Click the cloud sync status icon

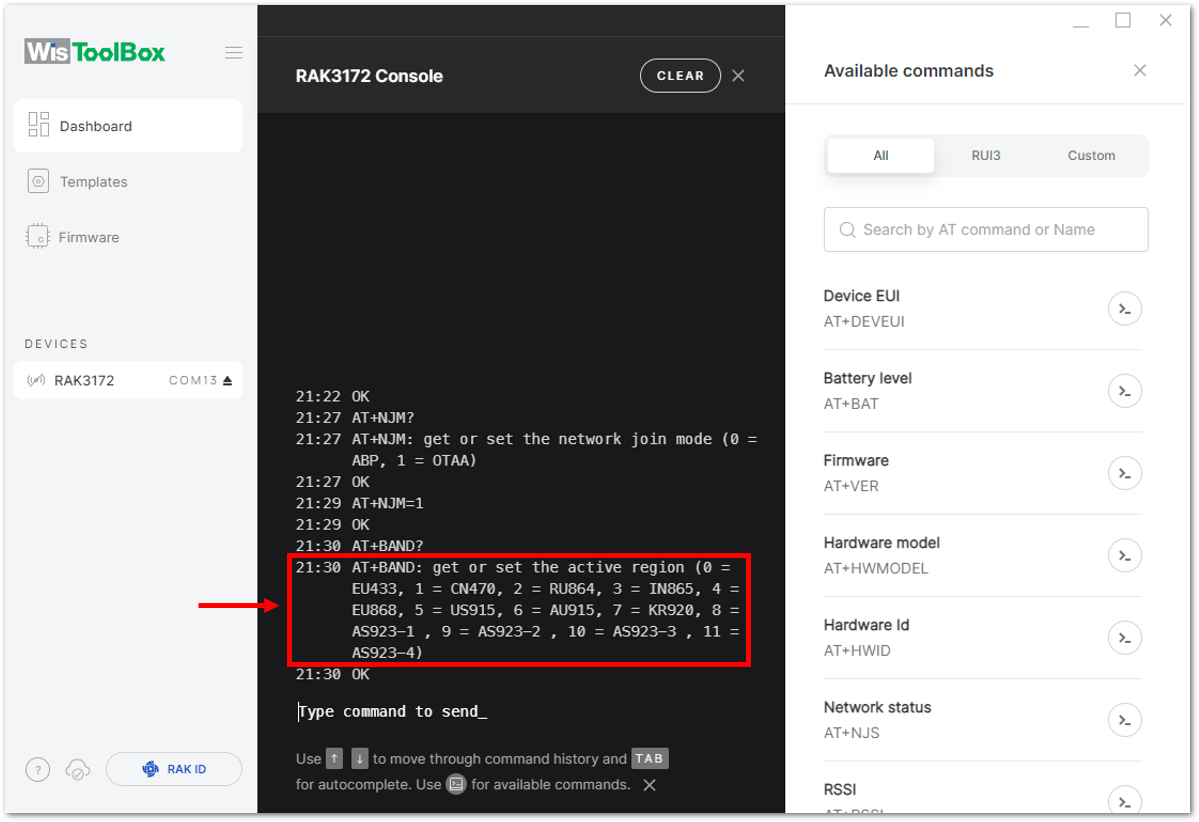coord(78,769)
